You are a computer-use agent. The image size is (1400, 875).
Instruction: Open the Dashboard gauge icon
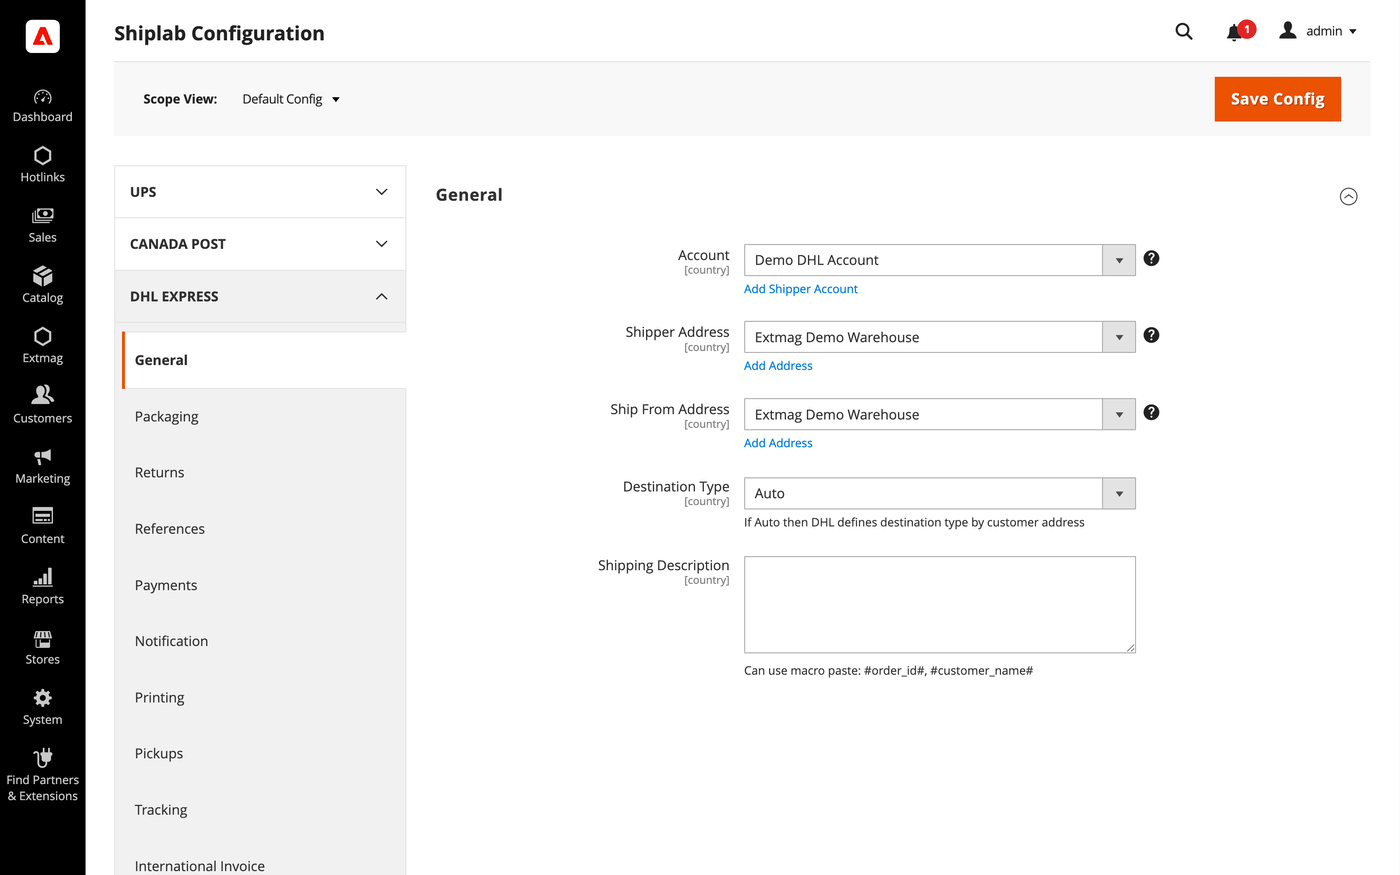42,97
